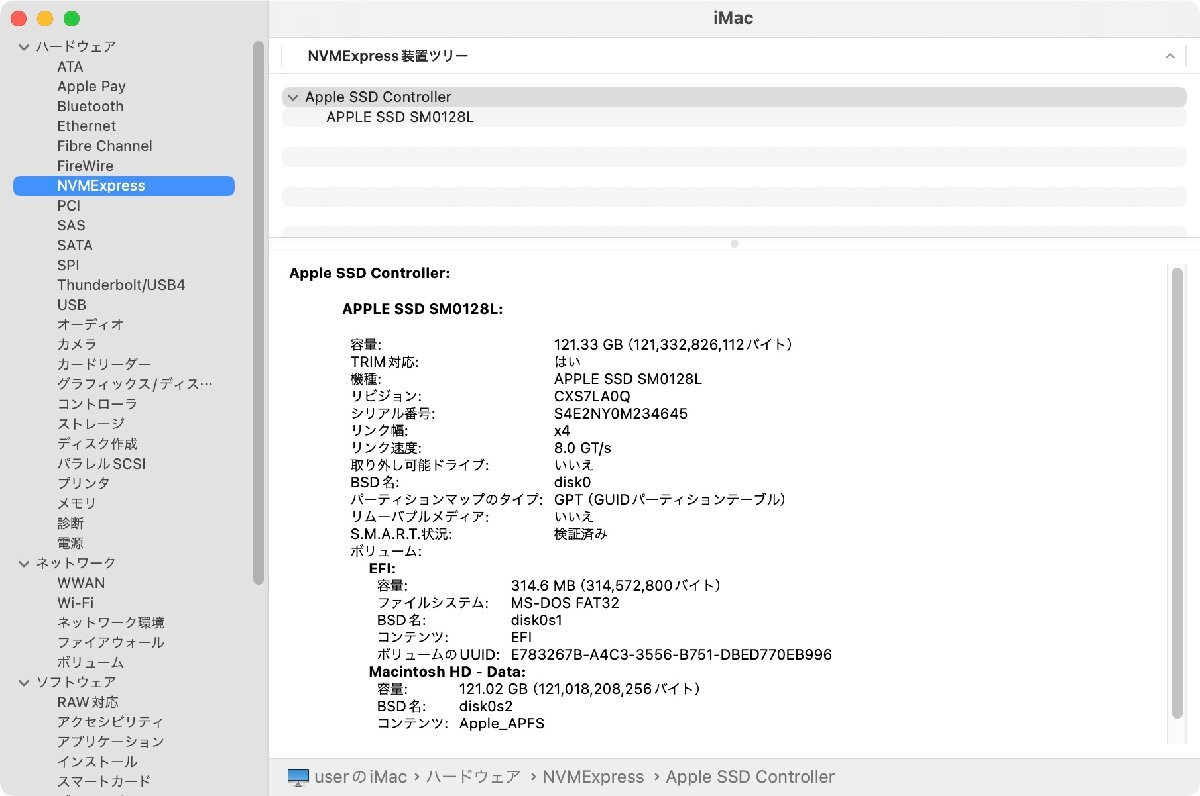Click ハードウェア in the bottom path bar
This screenshot has height=796, width=1200.
[x=473, y=777]
